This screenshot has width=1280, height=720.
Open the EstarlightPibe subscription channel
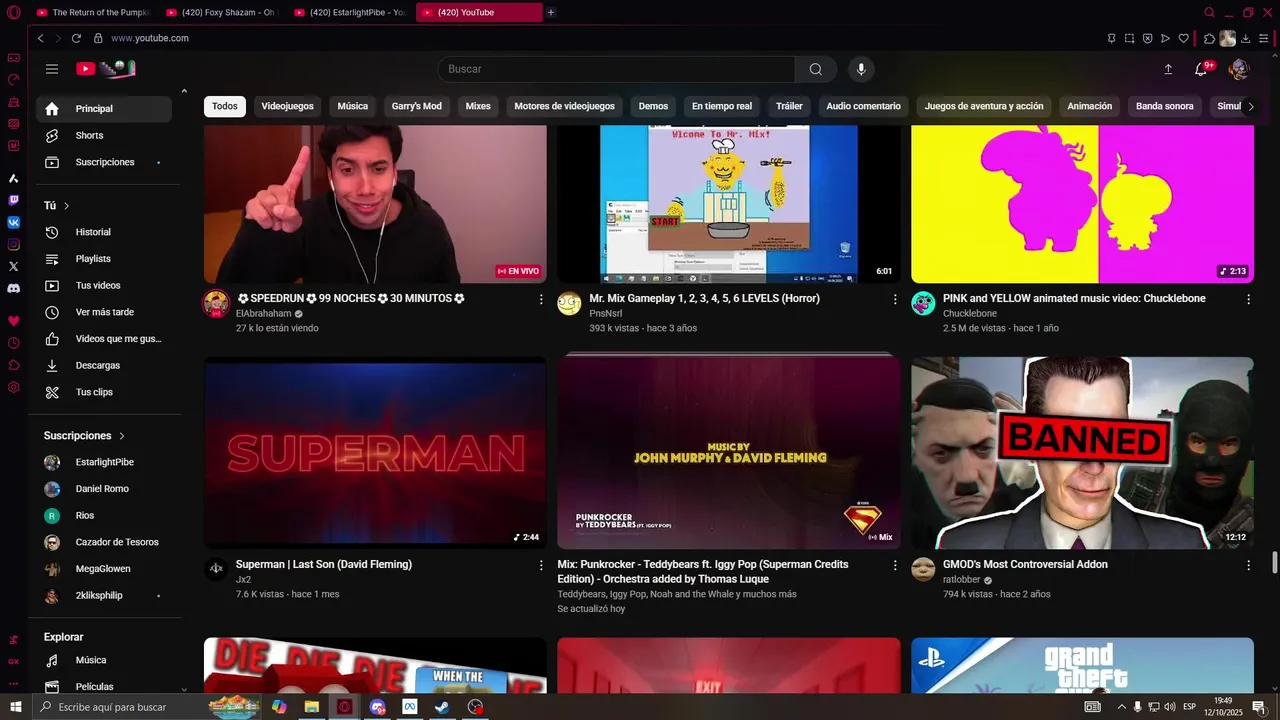tap(104, 462)
